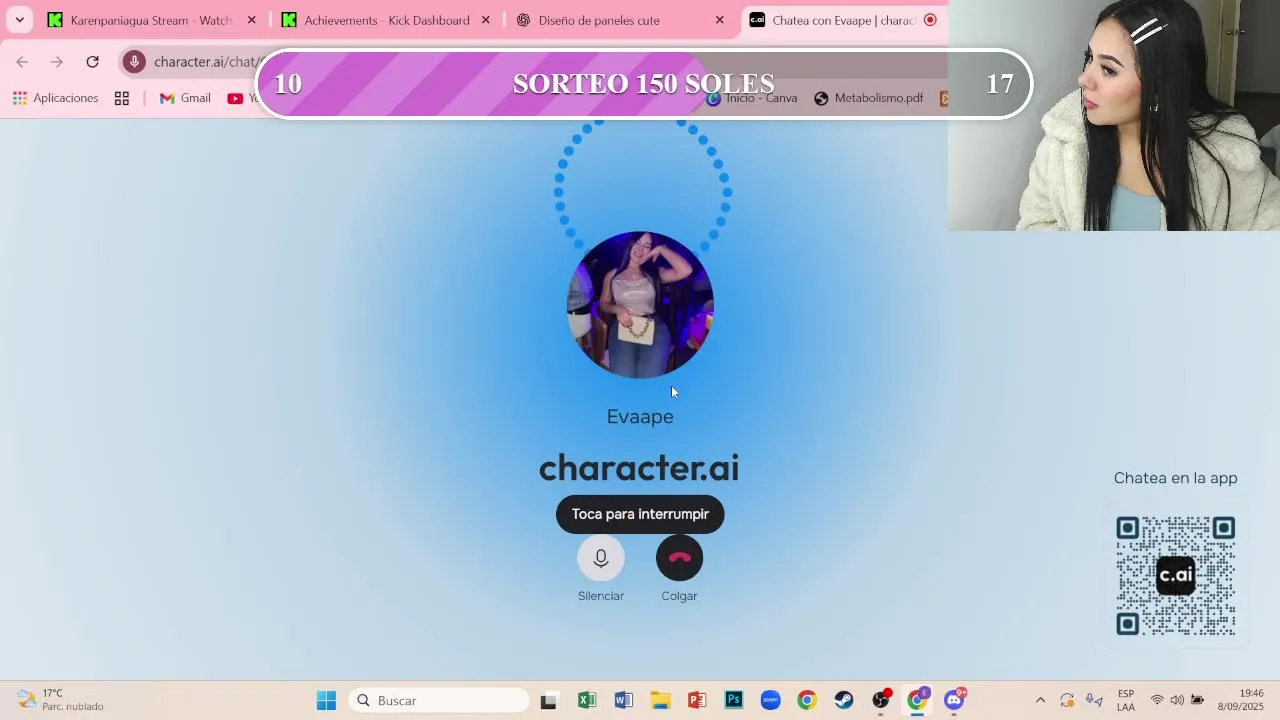
Task: Launch PowerPoint from the taskbar
Action: tap(697, 701)
